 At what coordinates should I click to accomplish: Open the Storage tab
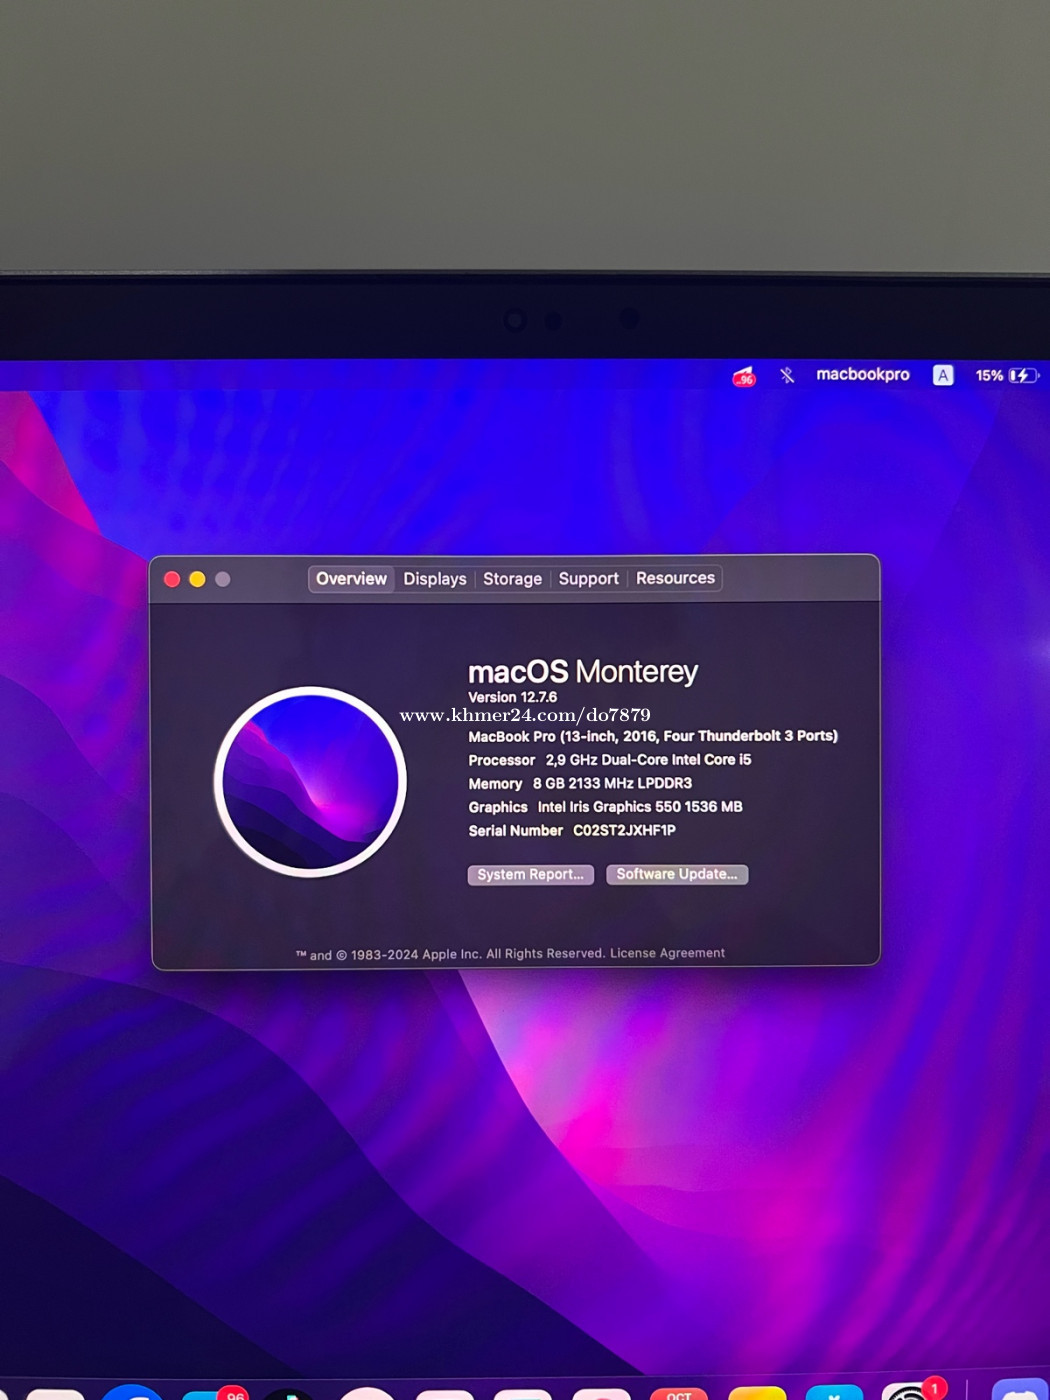click(512, 579)
